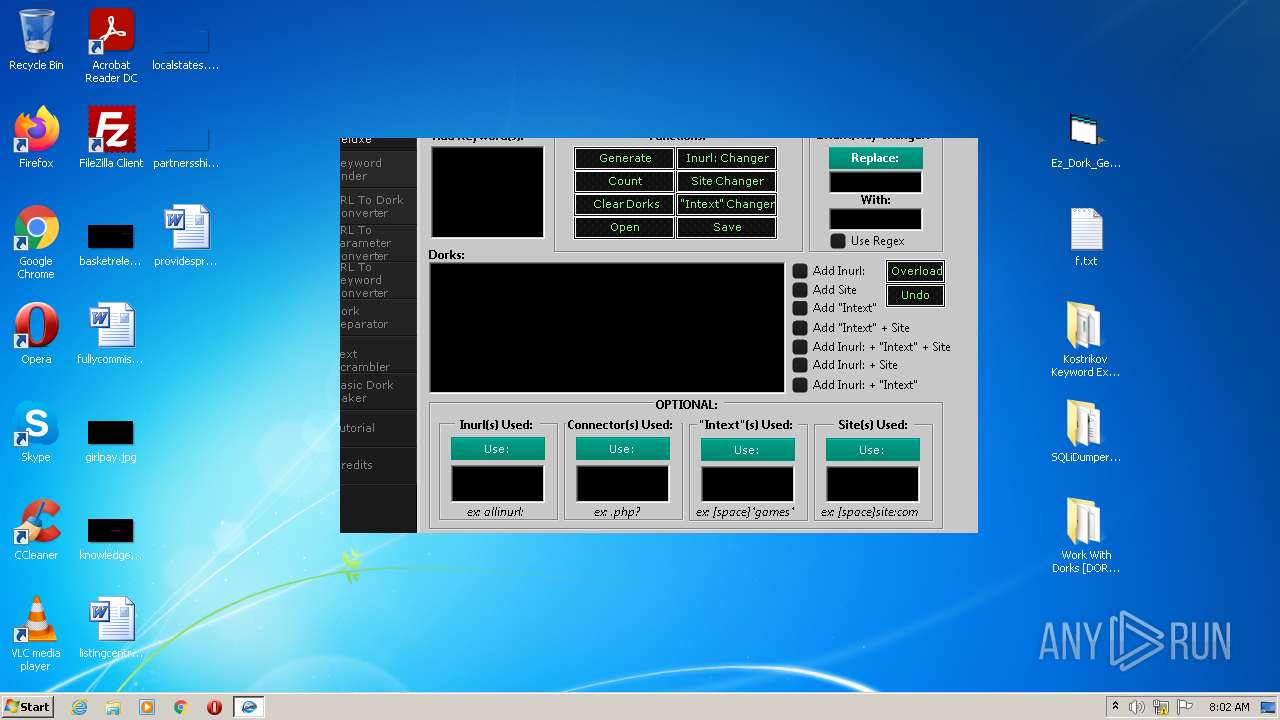Enable the Use Regex checkbox

838,241
